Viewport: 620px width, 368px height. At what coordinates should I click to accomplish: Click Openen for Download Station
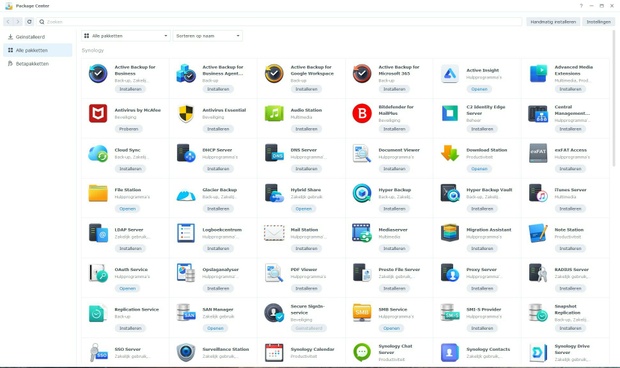[479, 169]
